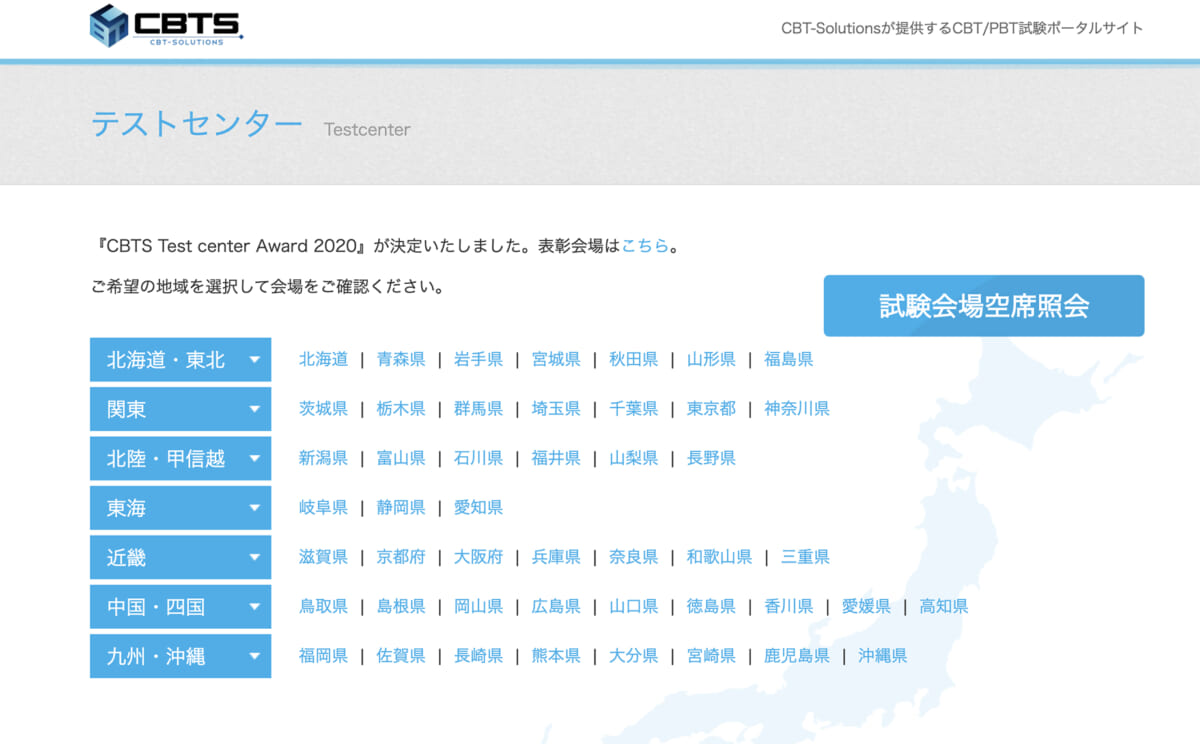Screen dimensions: 1200x744
Task: Open the 福岡県 test center list
Action: point(323,656)
